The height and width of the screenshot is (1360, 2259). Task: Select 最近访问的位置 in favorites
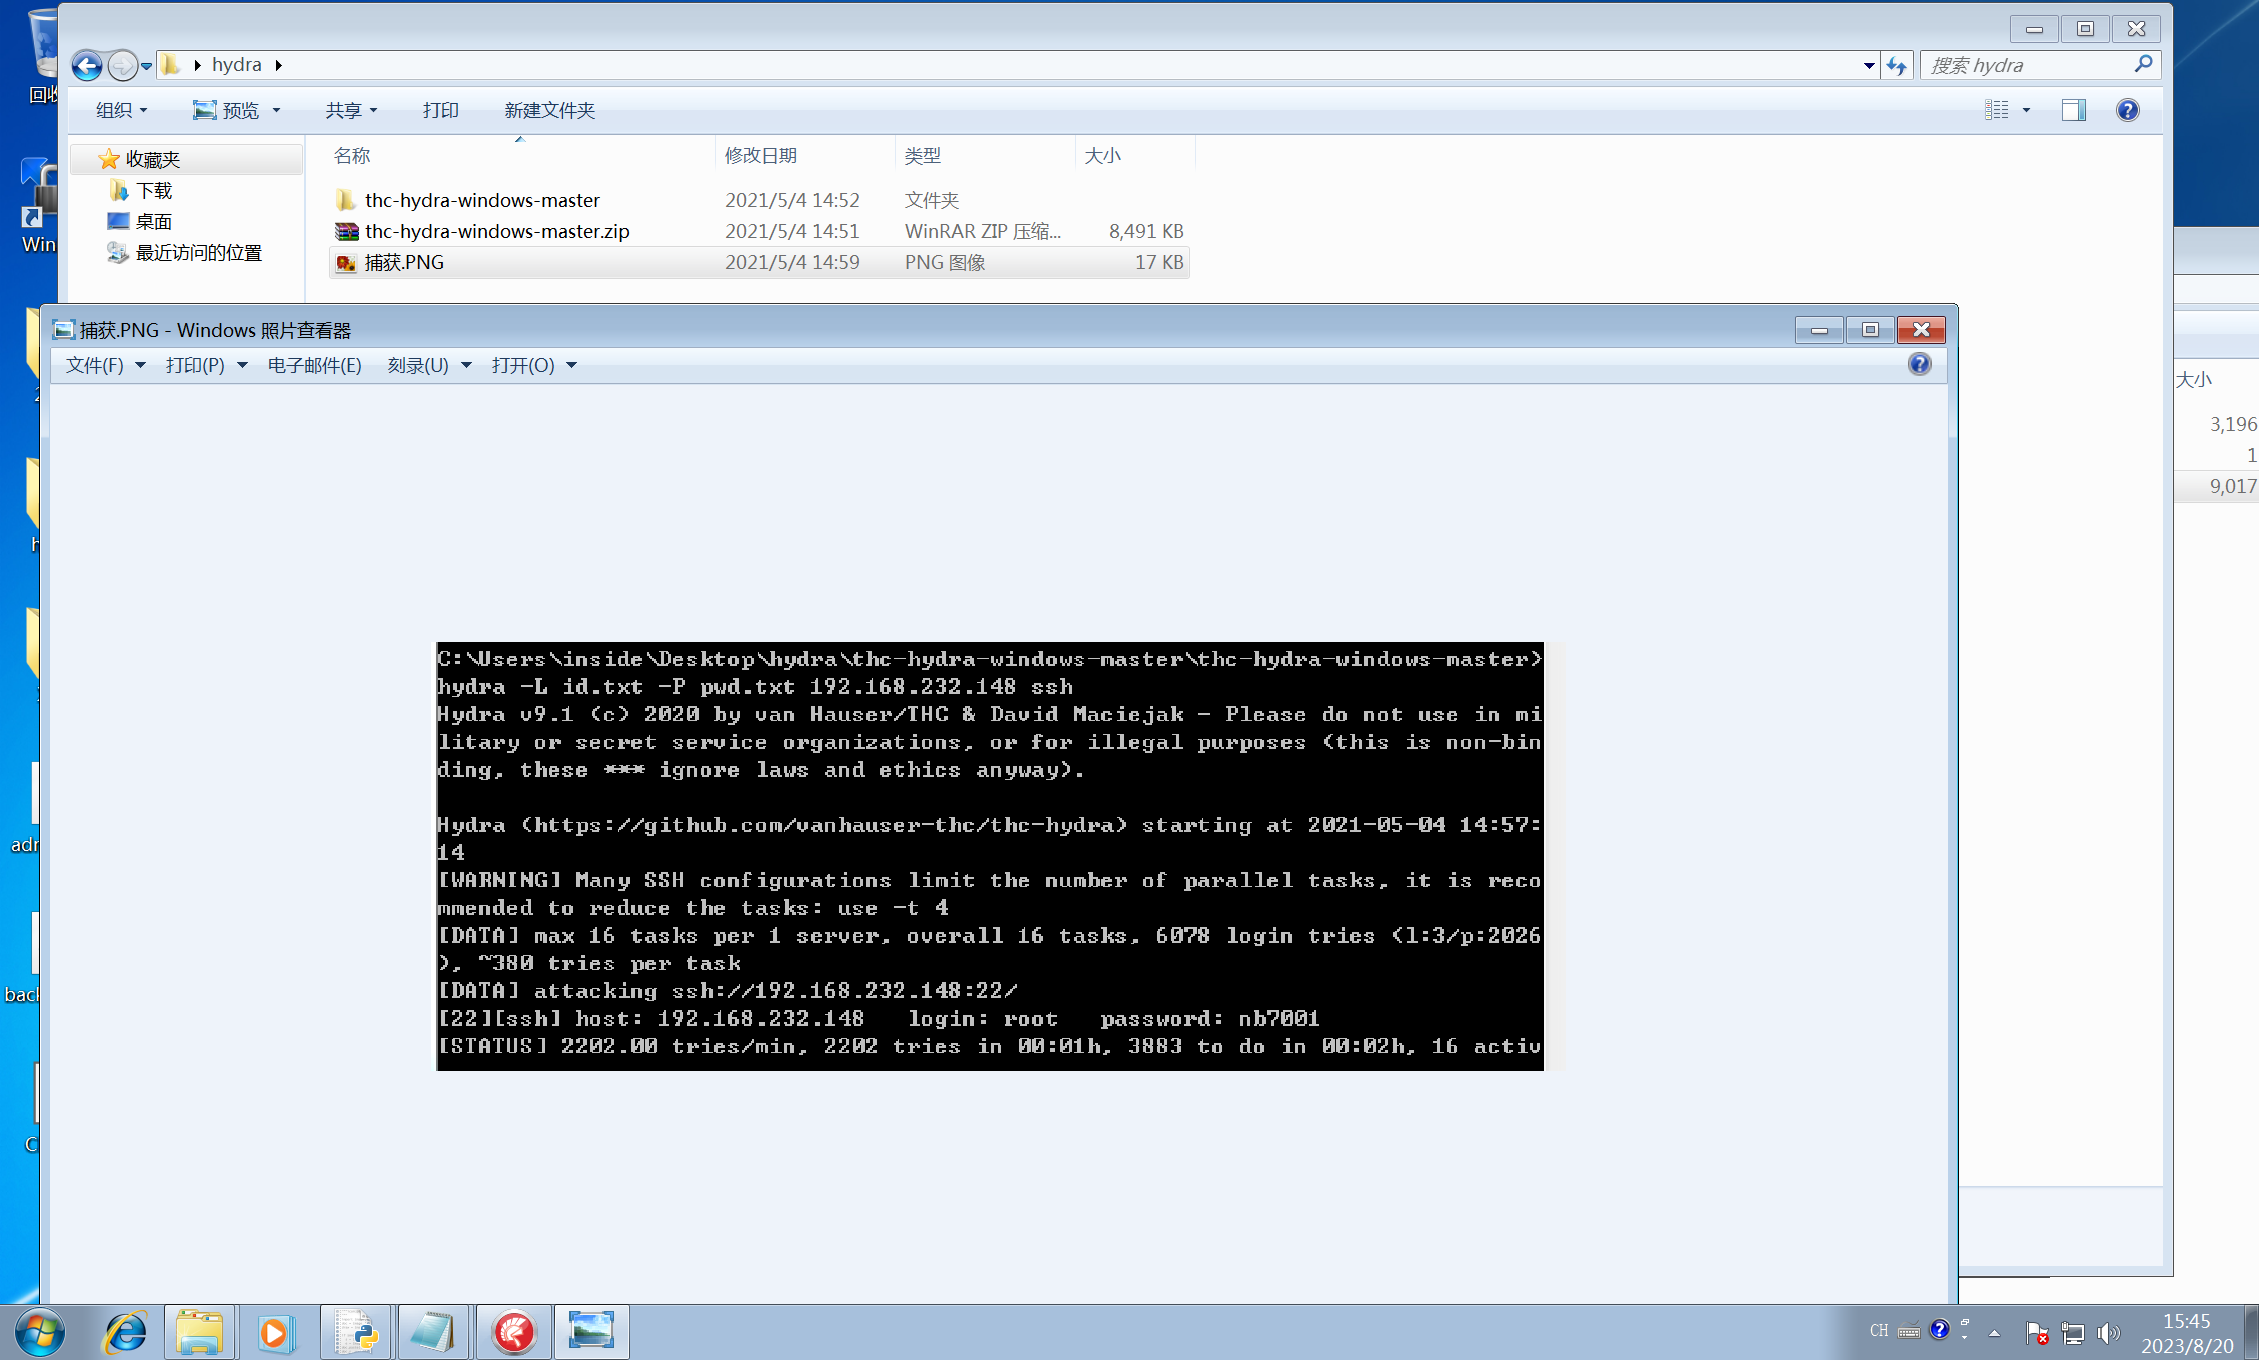198,252
